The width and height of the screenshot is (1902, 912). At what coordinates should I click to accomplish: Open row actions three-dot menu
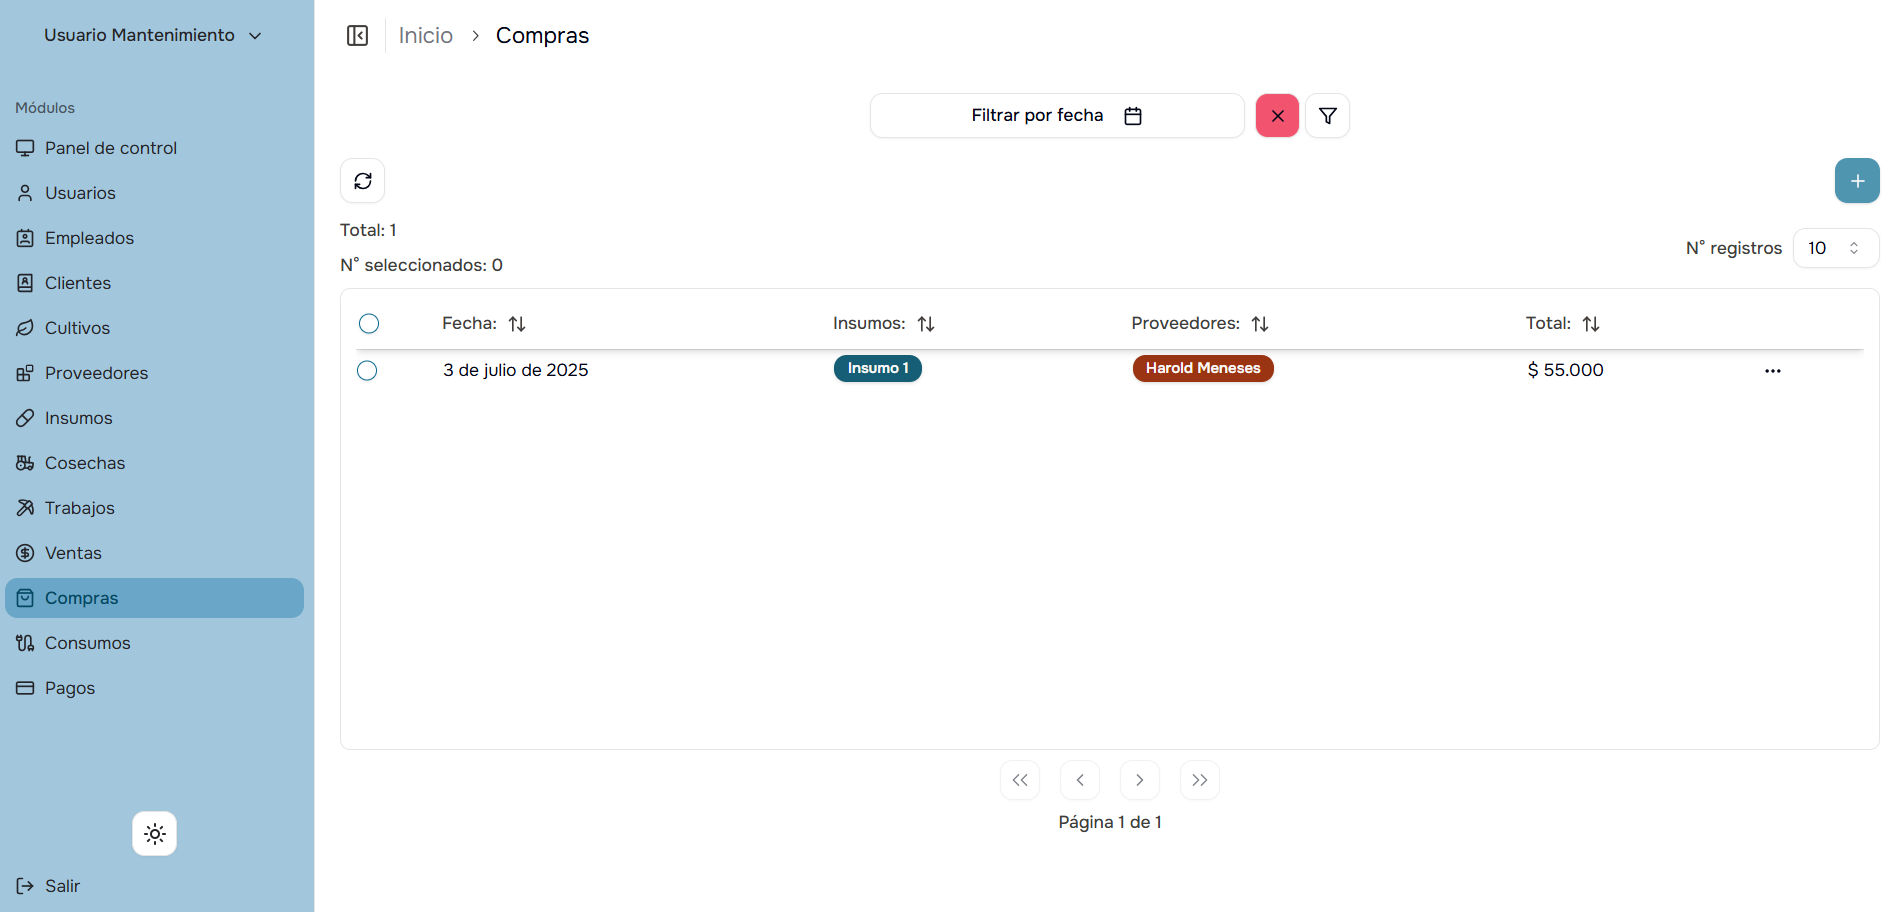(x=1773, y=371)
